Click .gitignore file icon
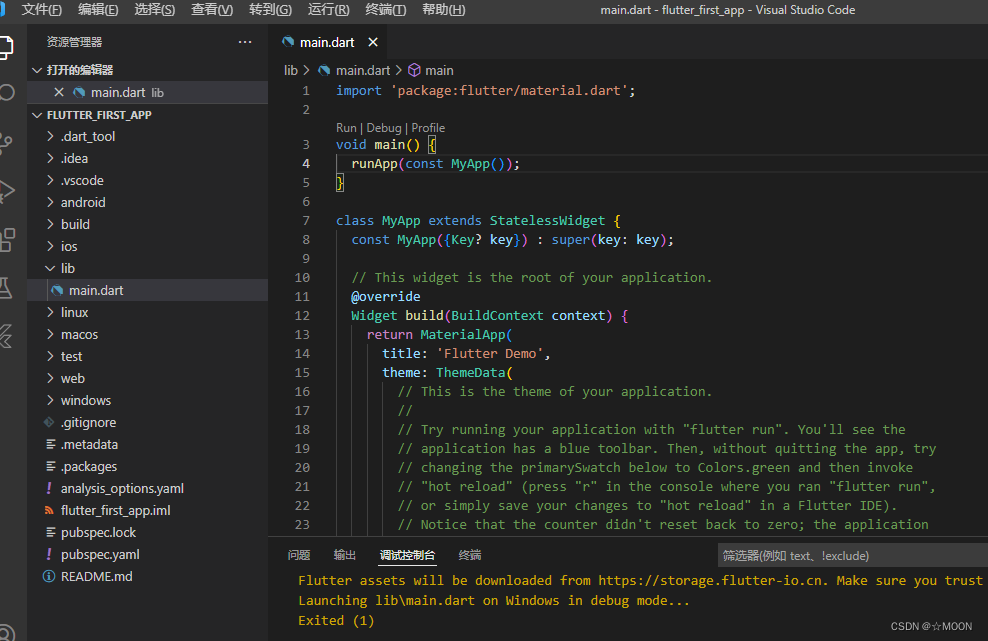 [49, 422]
